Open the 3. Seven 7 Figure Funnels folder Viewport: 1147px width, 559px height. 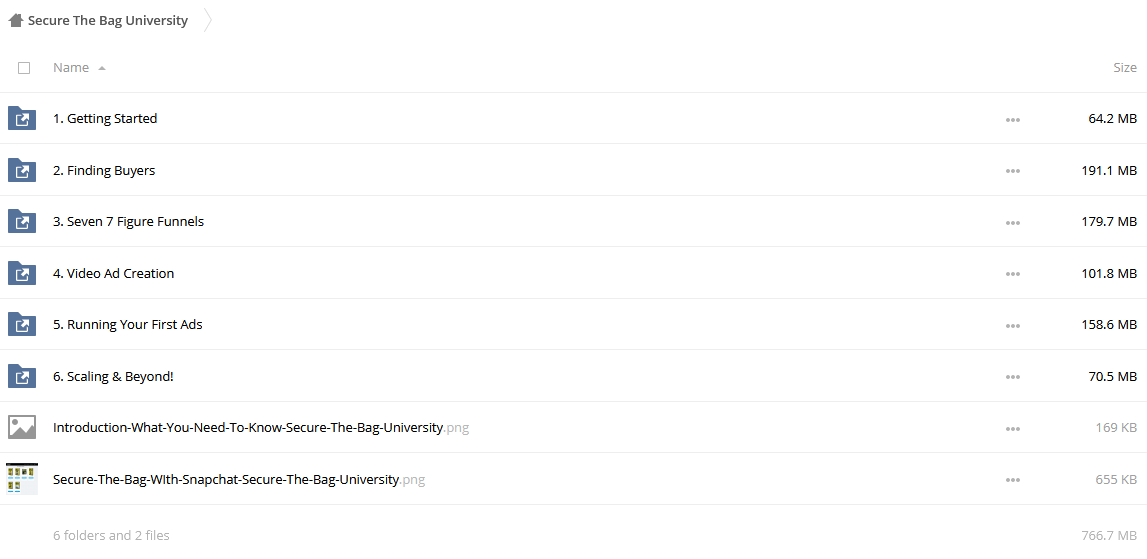point(128,222)
